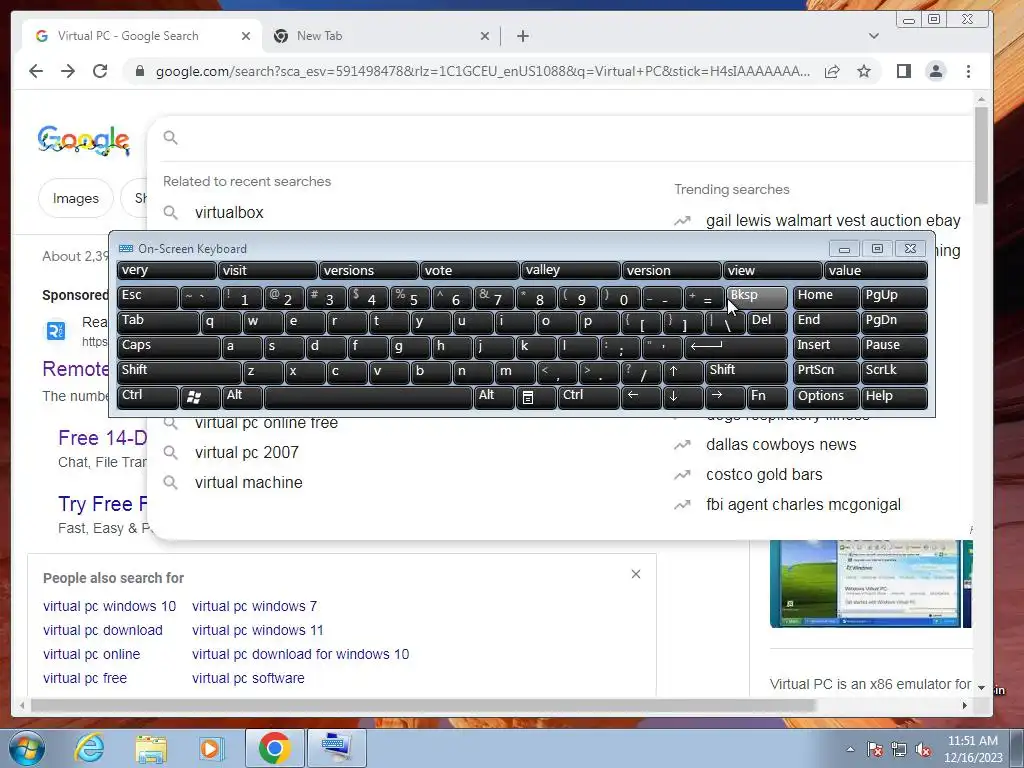
Task: Open a new tab with plus button
Action: tap(522, 36)
